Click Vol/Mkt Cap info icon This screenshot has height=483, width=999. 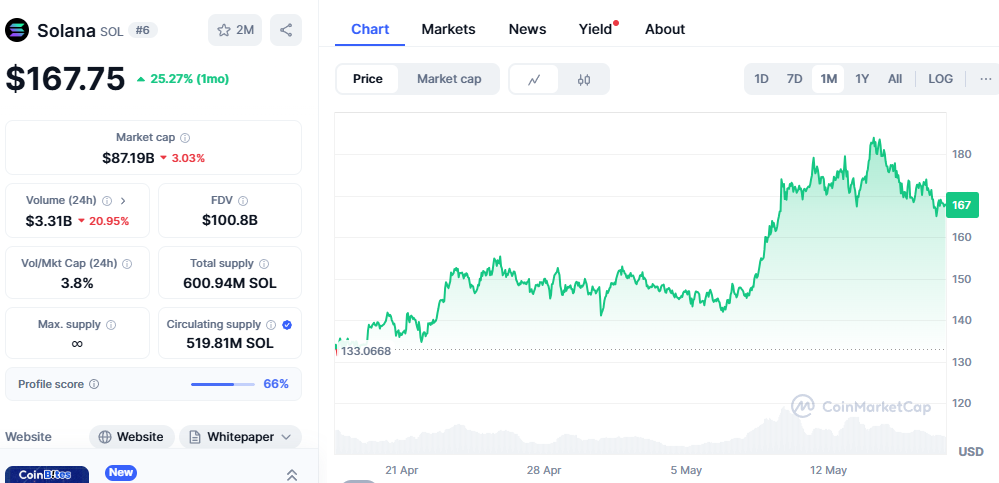pos(127,263)
